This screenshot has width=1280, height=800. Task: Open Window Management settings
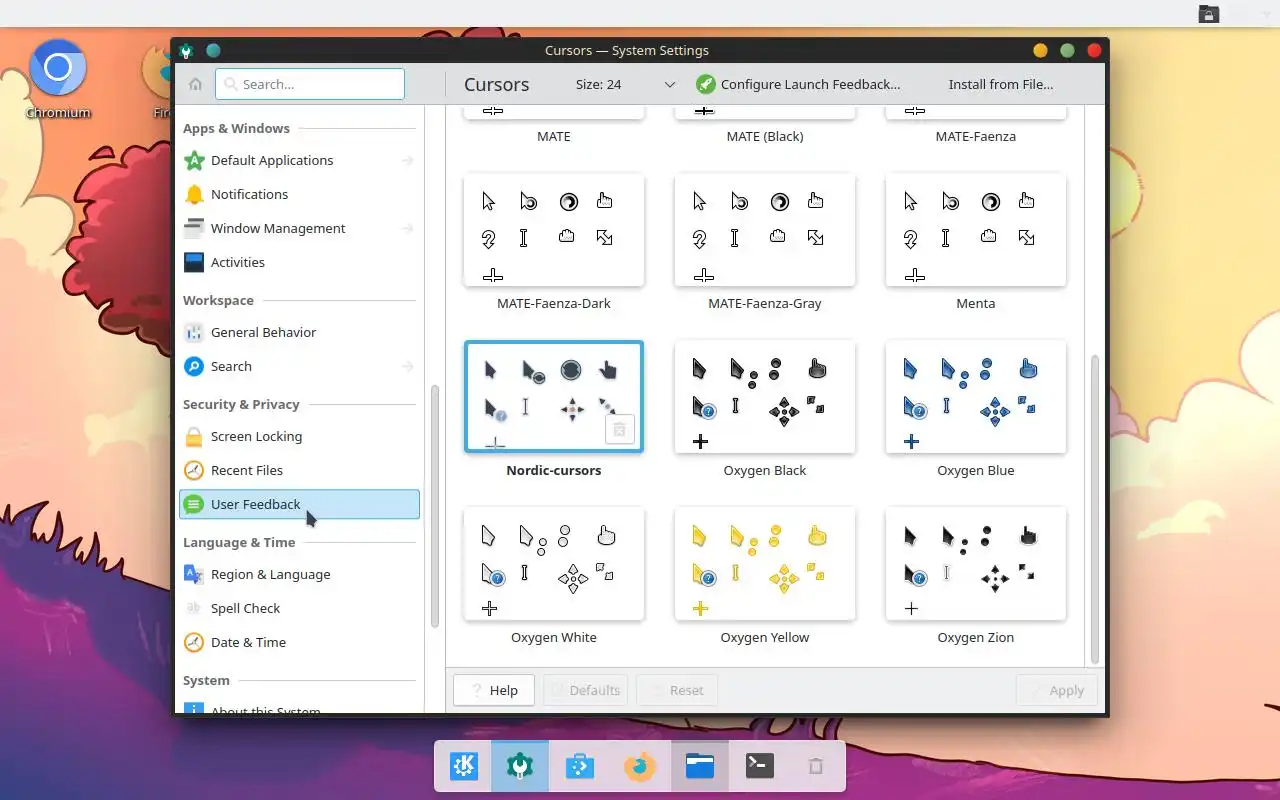click(299, 228)
